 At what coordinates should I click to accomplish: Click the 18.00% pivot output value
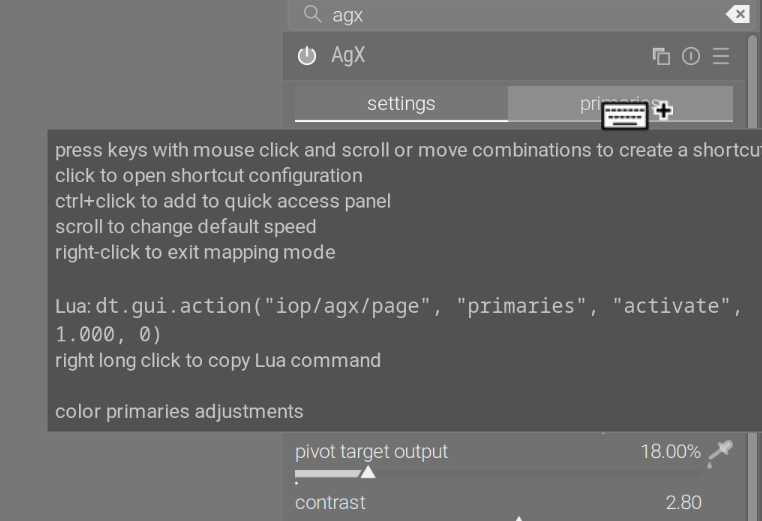coord(670,452)
